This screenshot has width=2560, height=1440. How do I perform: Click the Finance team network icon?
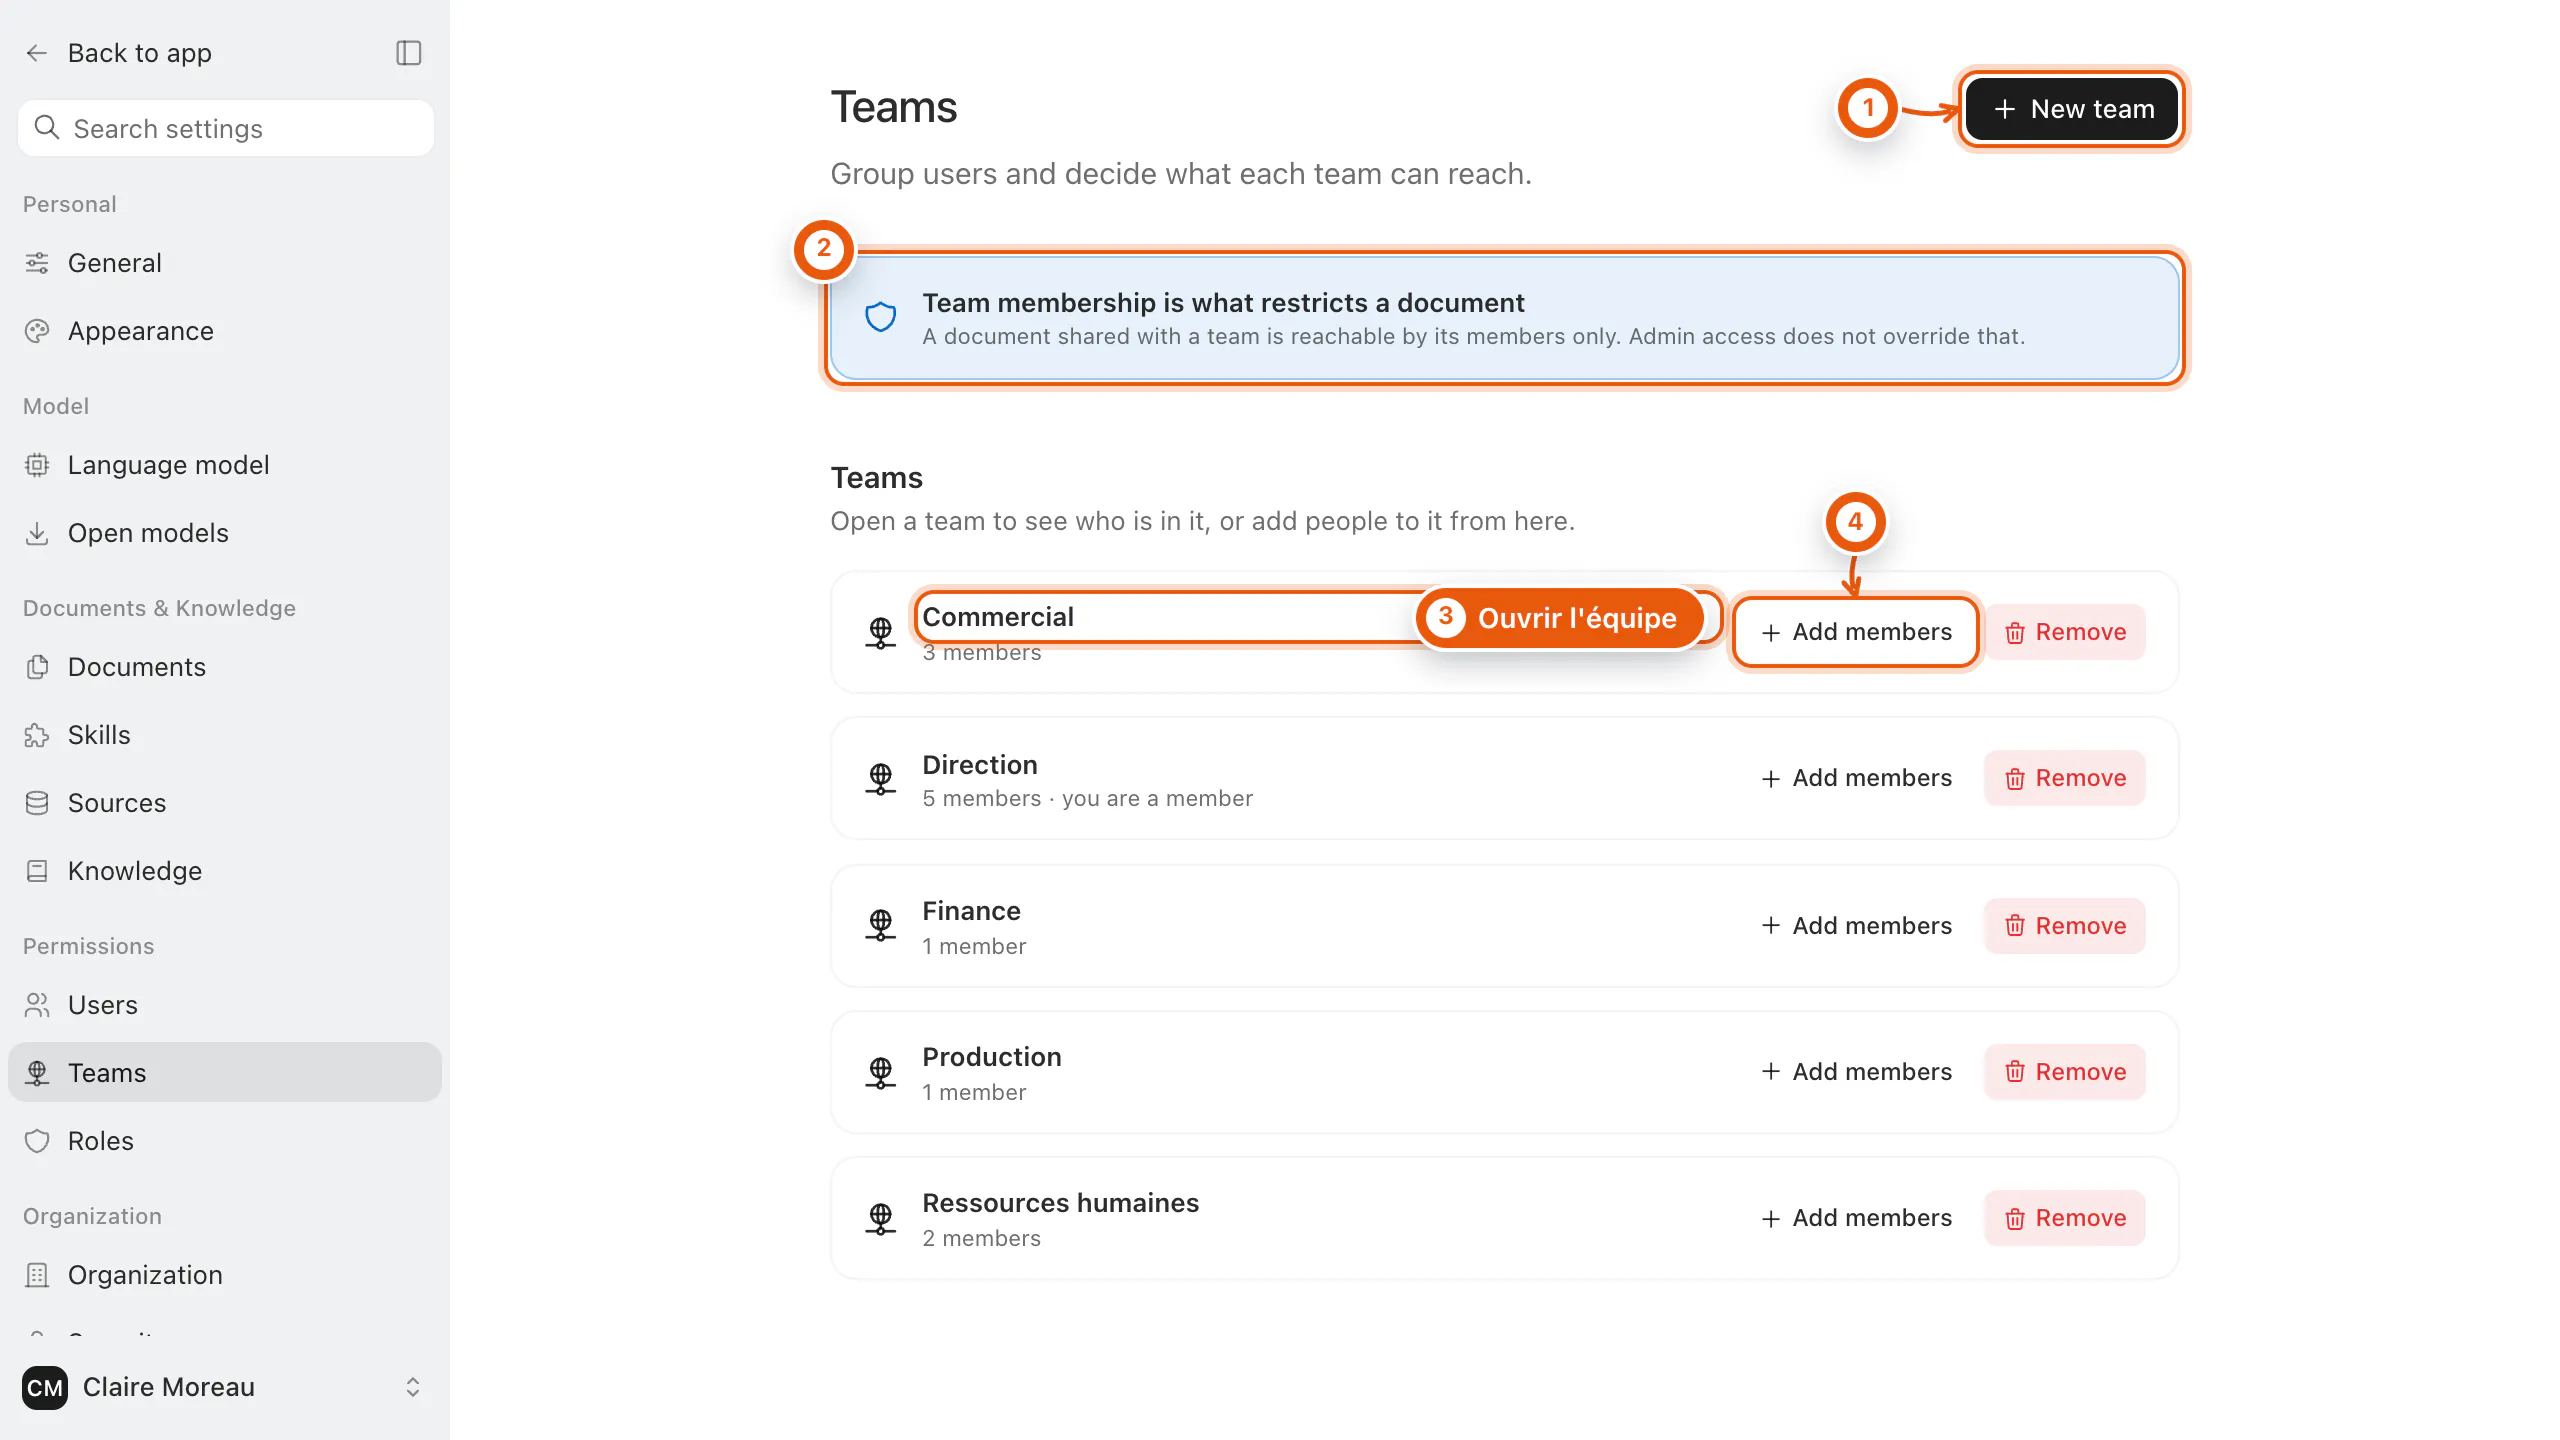pos(880,926)
